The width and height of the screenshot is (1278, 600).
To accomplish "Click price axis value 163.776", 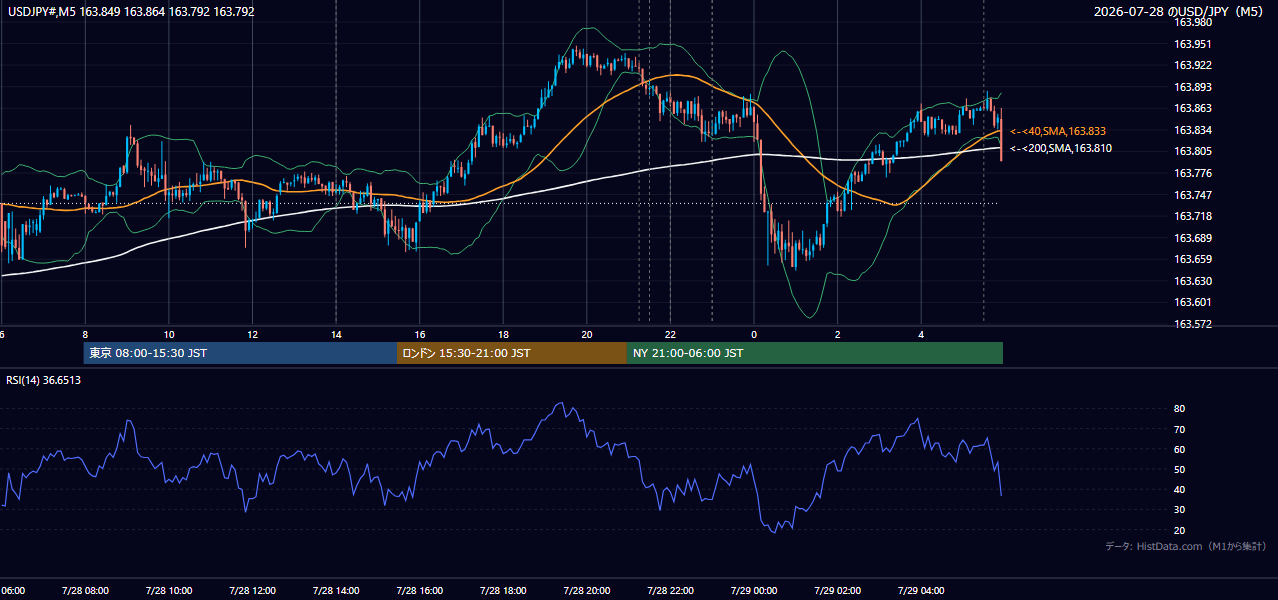I will [1192, 173].
